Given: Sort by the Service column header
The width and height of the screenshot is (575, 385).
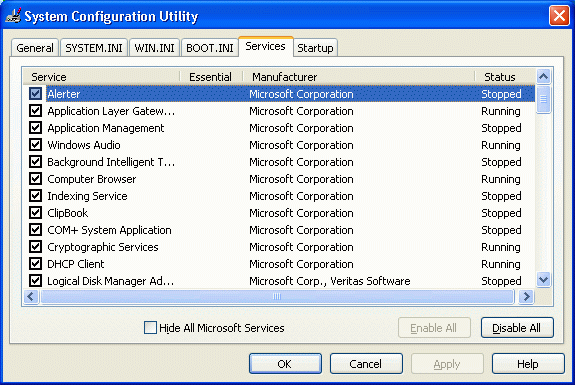Looking at the screenshot, I should pos(102,77).
